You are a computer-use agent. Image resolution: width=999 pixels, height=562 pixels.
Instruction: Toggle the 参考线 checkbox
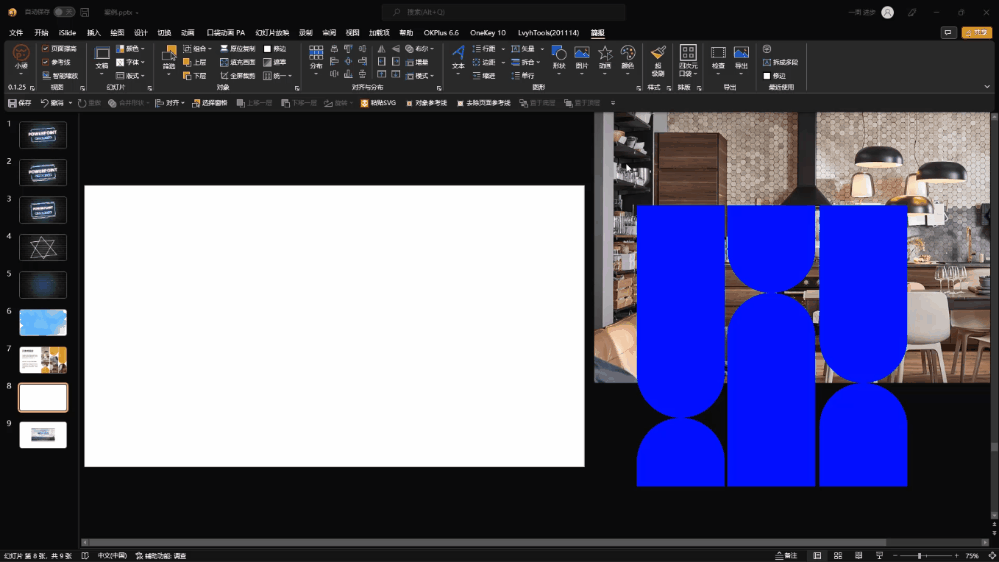coord(45,62)
